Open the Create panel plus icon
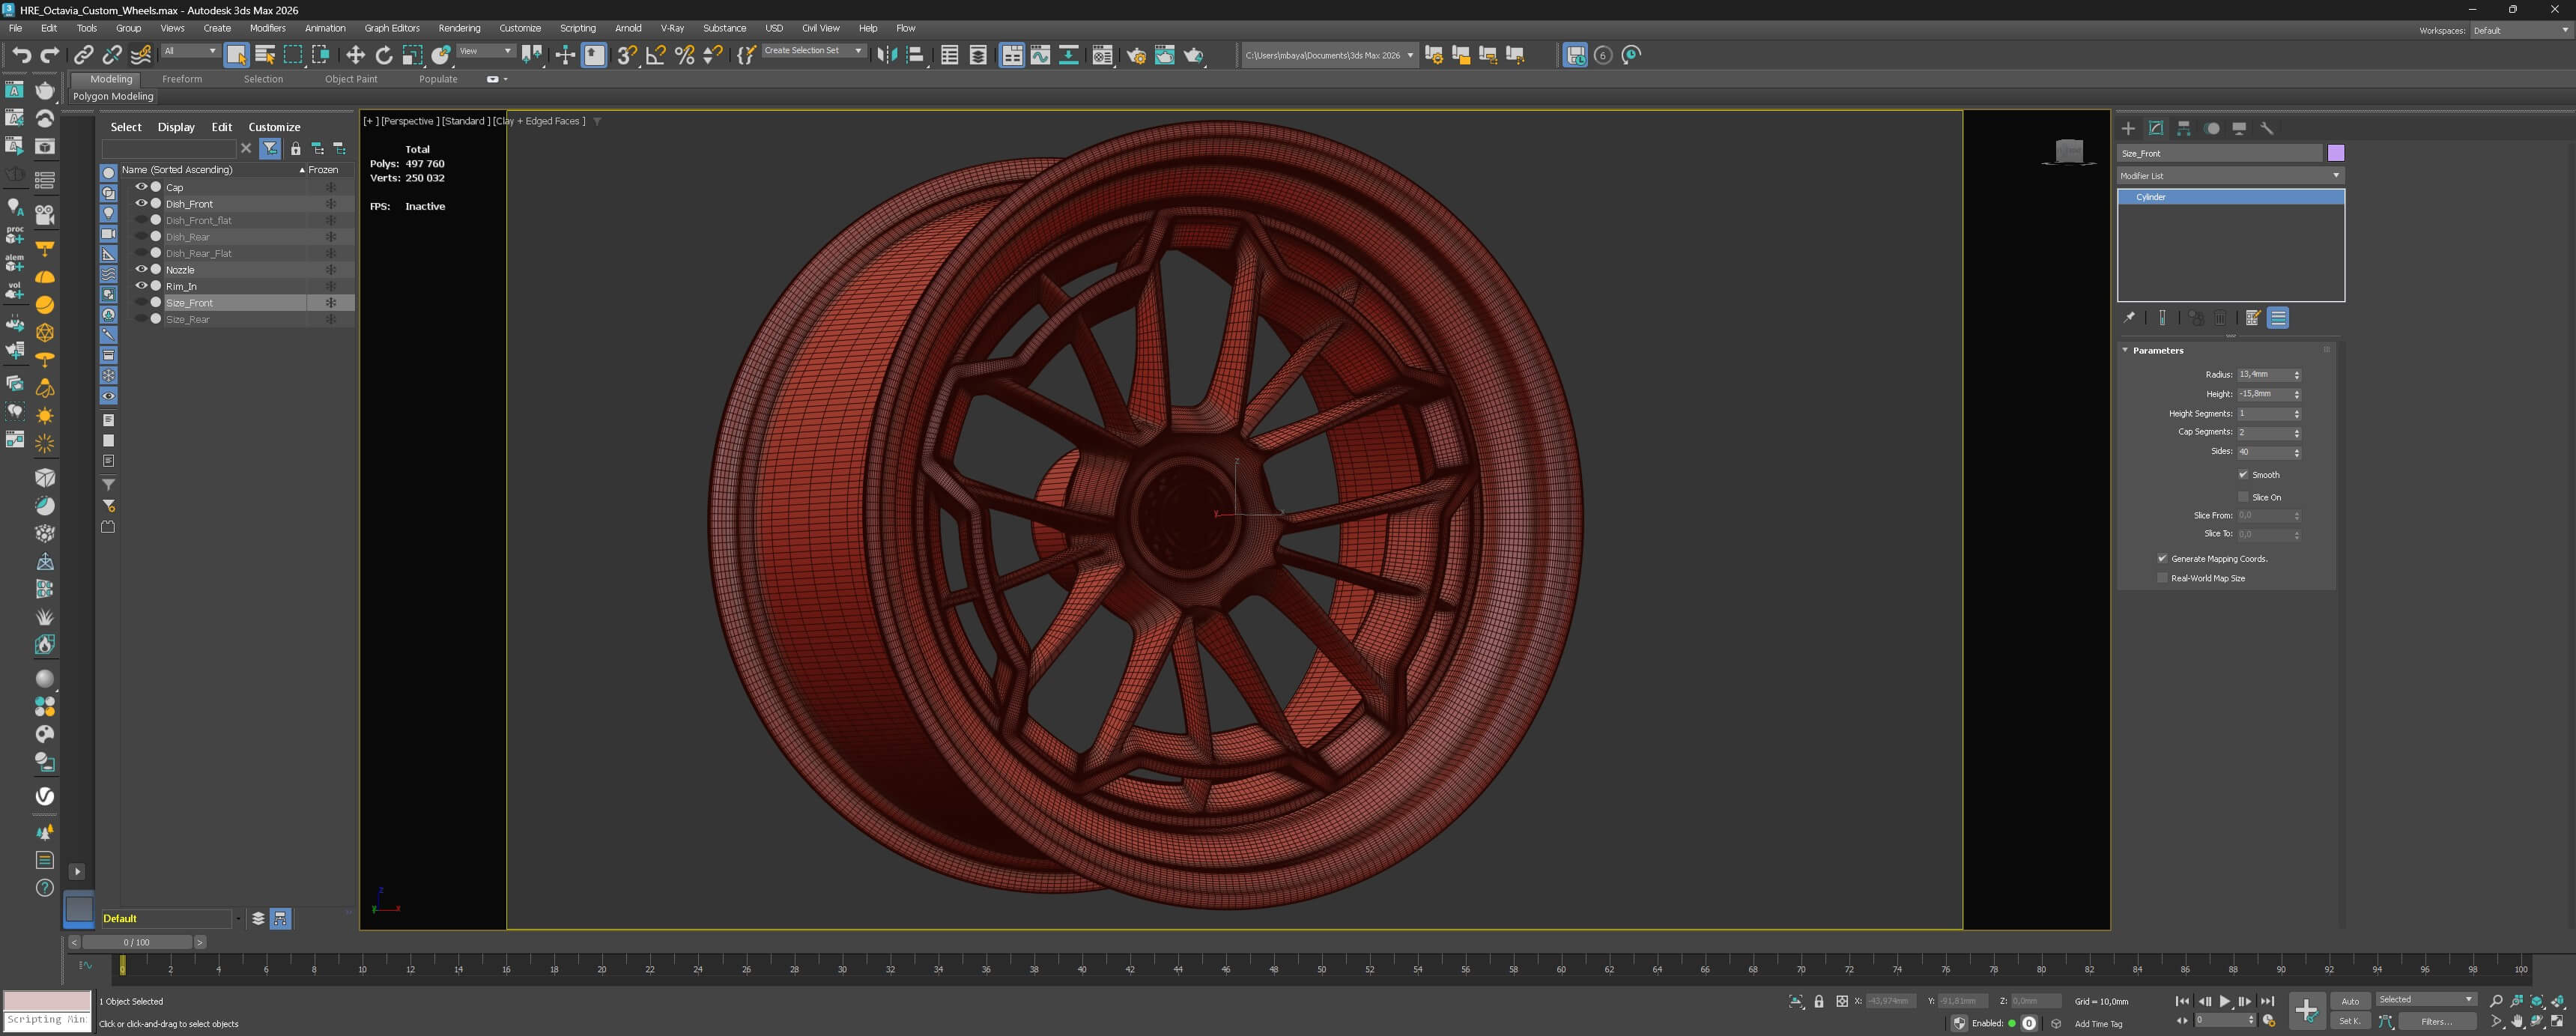 click(2128, 128)
